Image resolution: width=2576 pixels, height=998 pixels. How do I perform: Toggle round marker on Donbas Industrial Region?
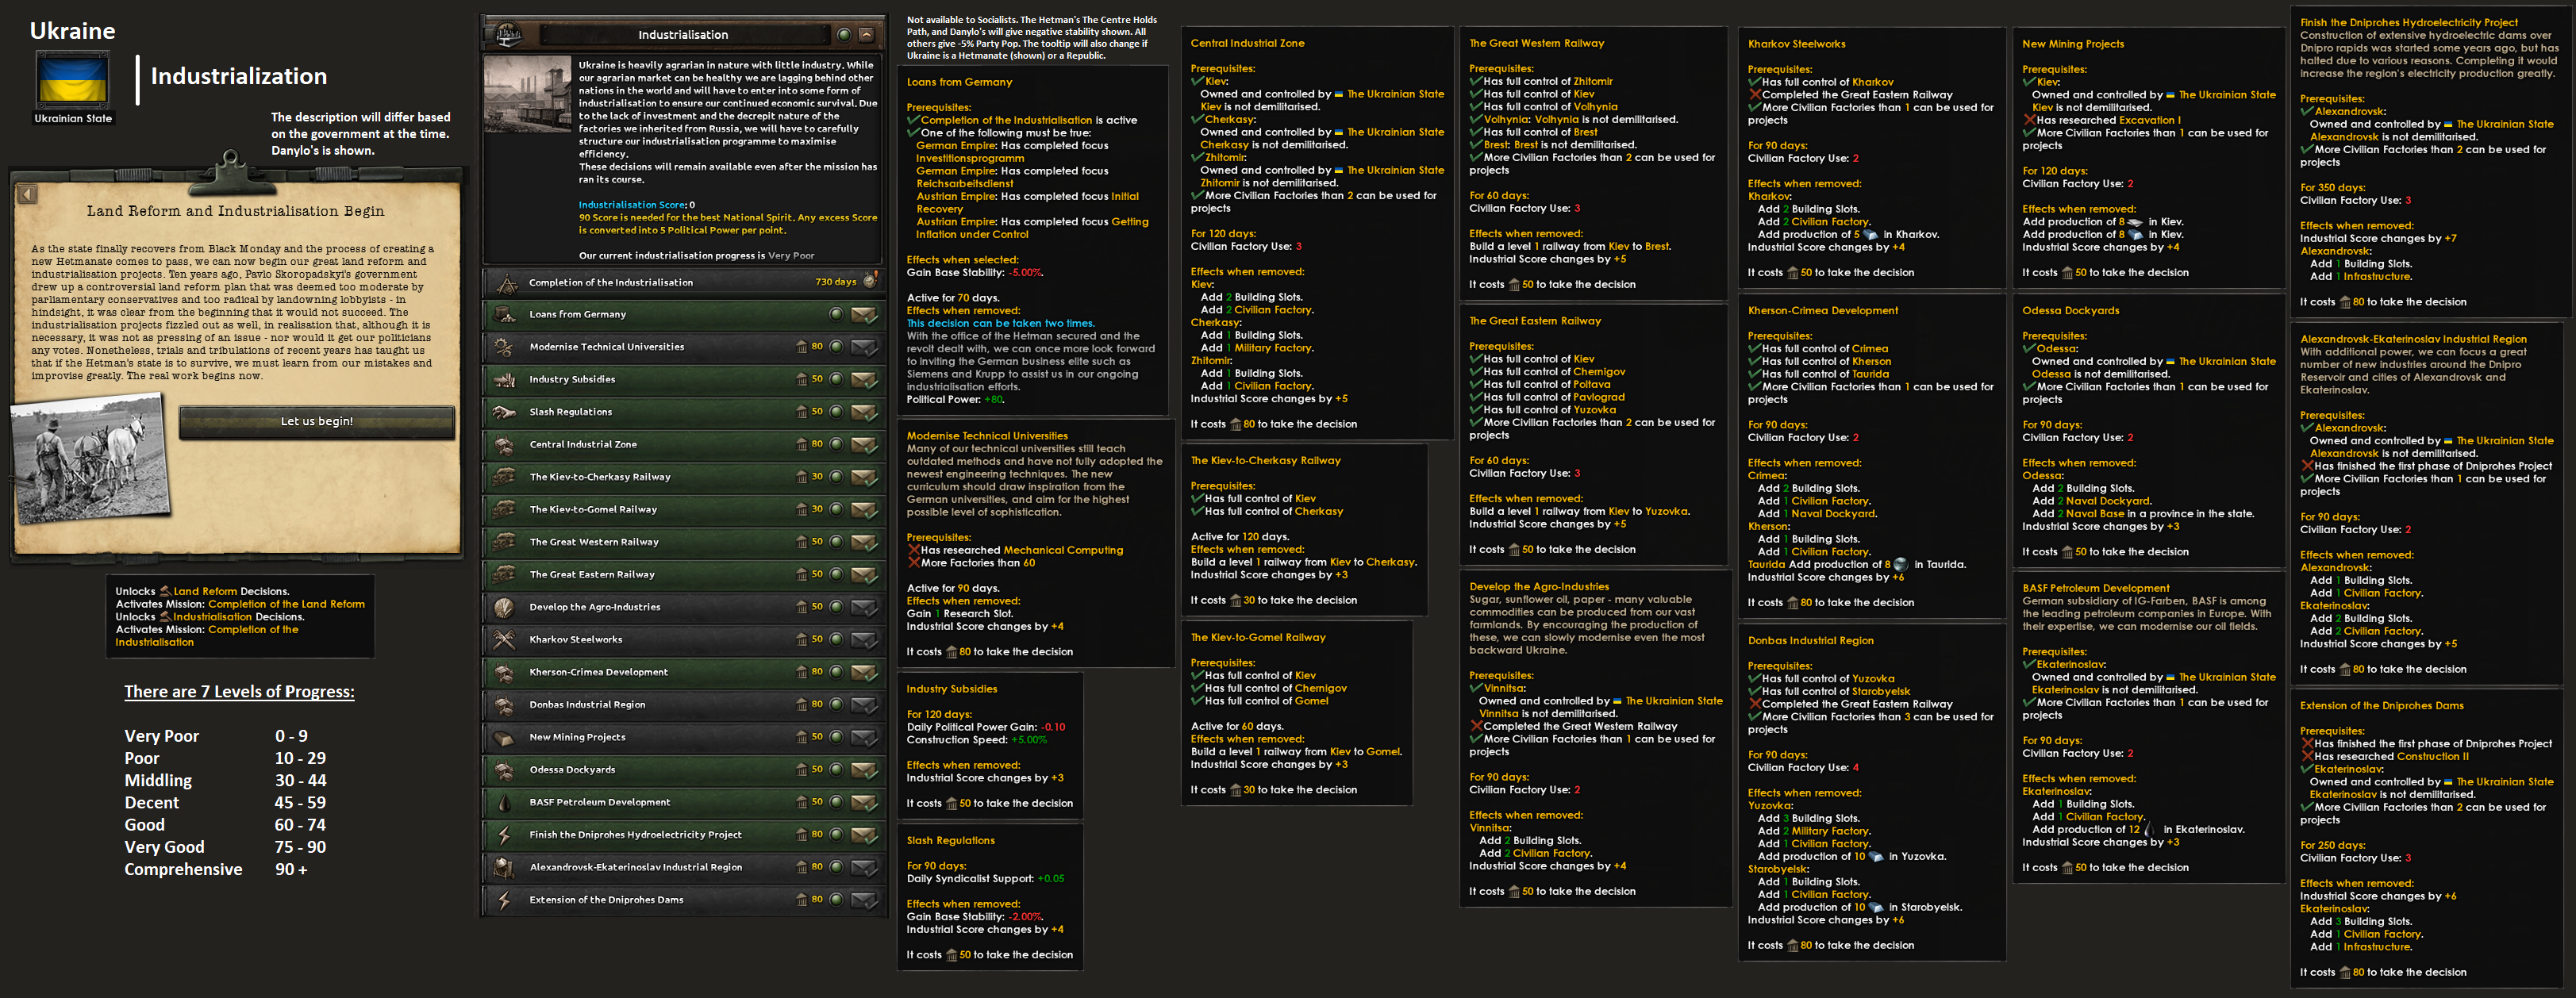pos(836,705)
